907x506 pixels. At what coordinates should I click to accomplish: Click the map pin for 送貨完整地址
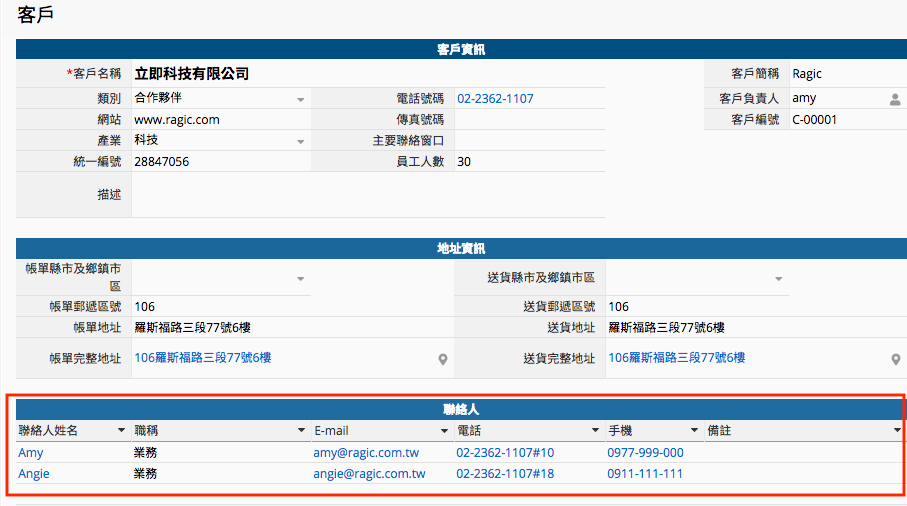(896, 360)
